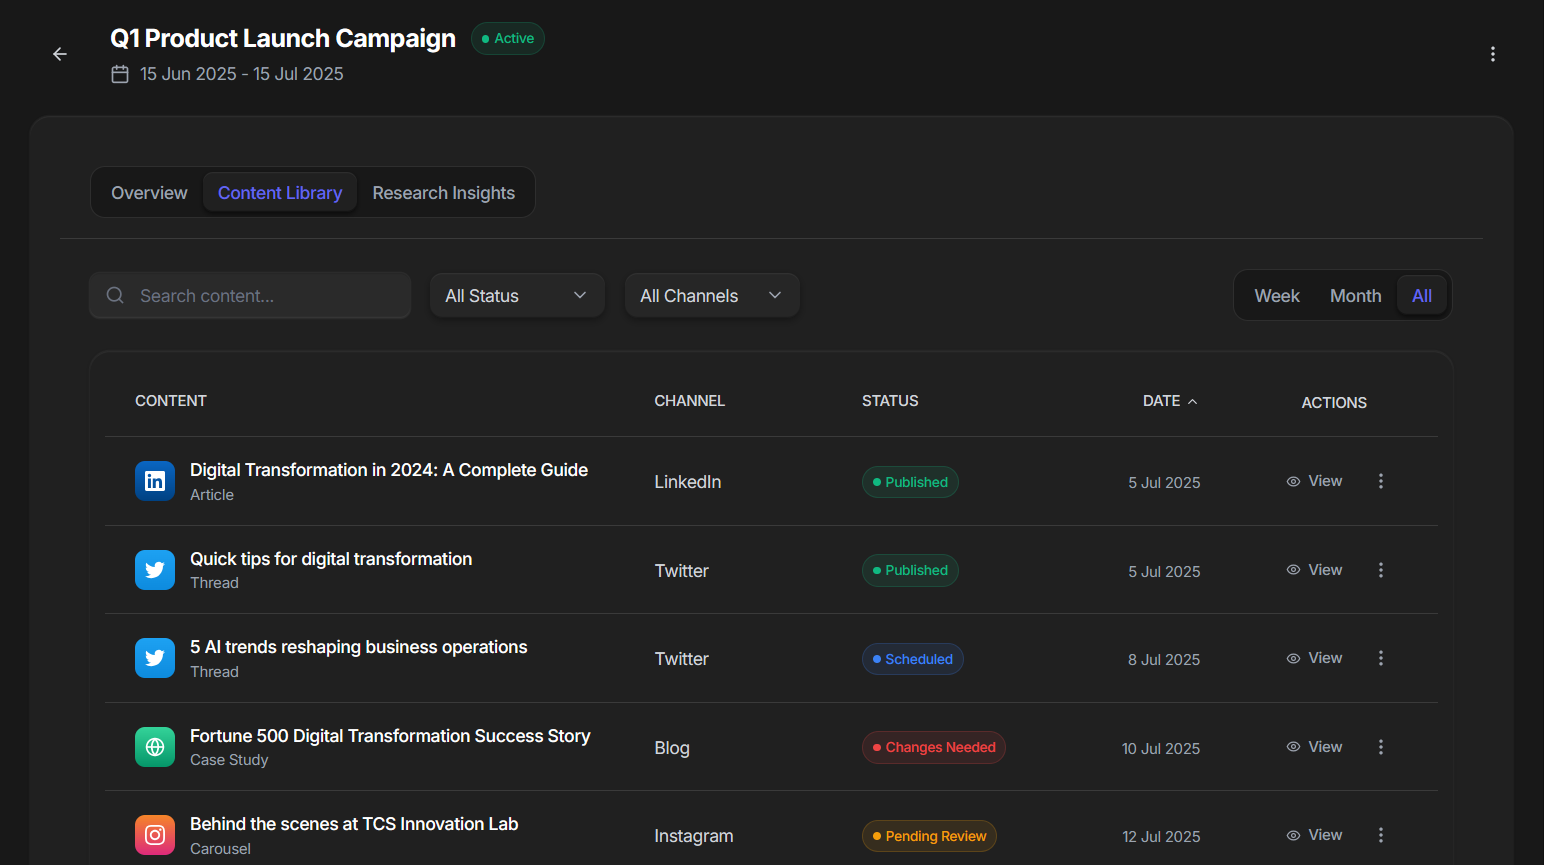Open the Research Insights tab
The width and height of the screenshot is (1544, 865).
coord(443,193)
